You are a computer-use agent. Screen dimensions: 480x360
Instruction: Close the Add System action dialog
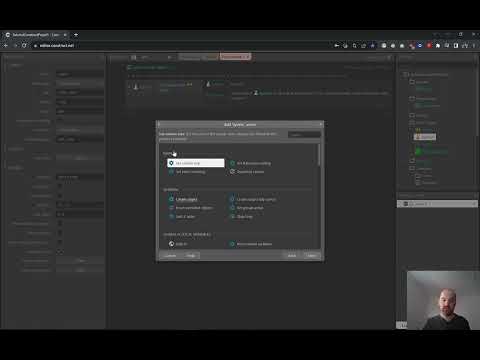tap(321, 124)
